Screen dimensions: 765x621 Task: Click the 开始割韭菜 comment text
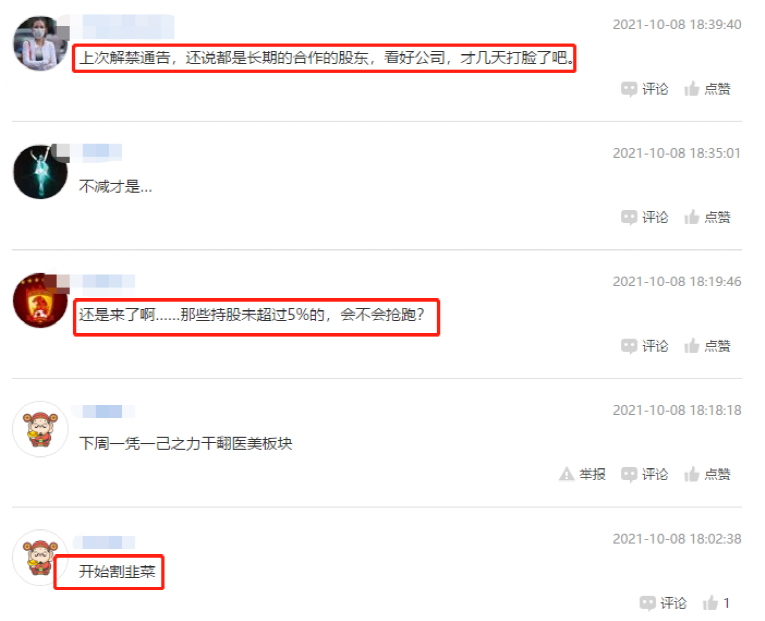[117, 571]
